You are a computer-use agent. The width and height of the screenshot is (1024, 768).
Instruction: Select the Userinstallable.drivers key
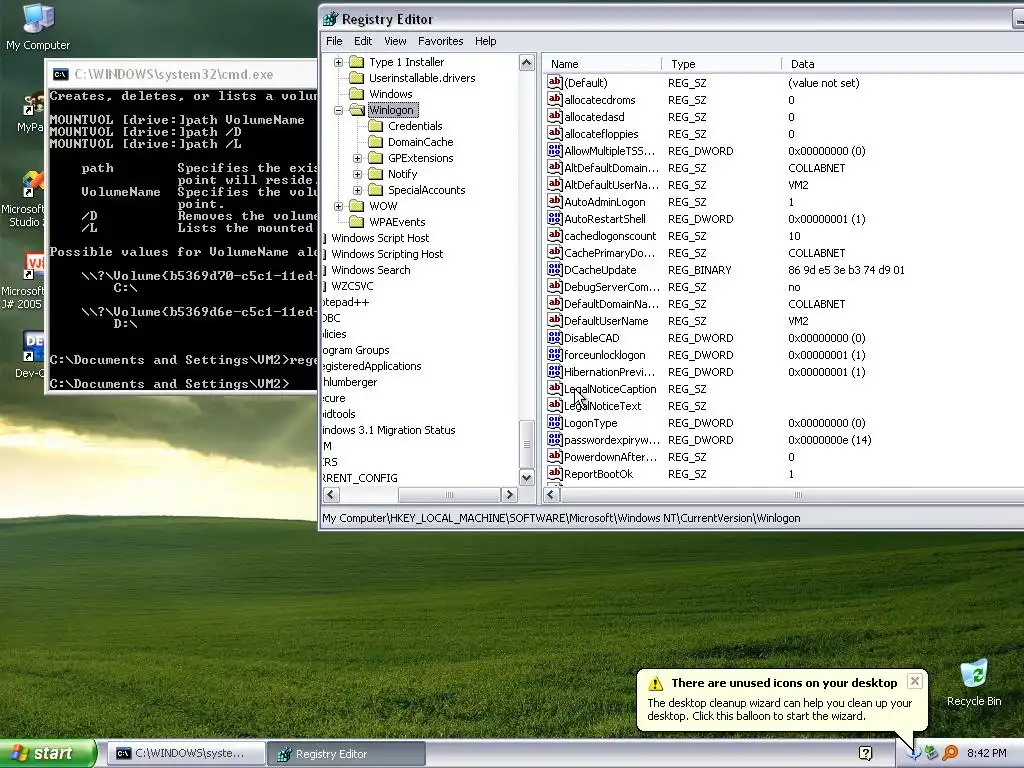pos(422,78)
